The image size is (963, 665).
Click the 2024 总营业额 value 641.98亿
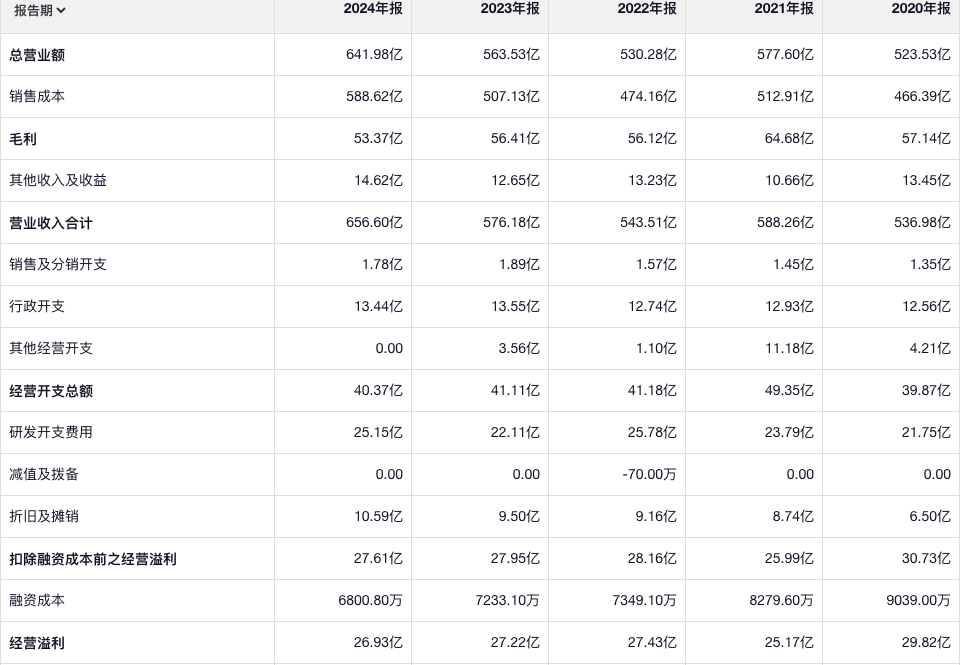pyautogui.click(x=374, y=55)
